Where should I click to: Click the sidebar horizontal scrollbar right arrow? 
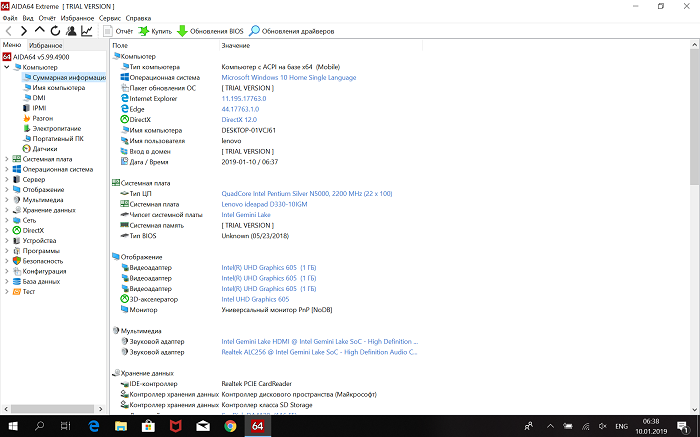pyautogui.click(x=100, y=409)
